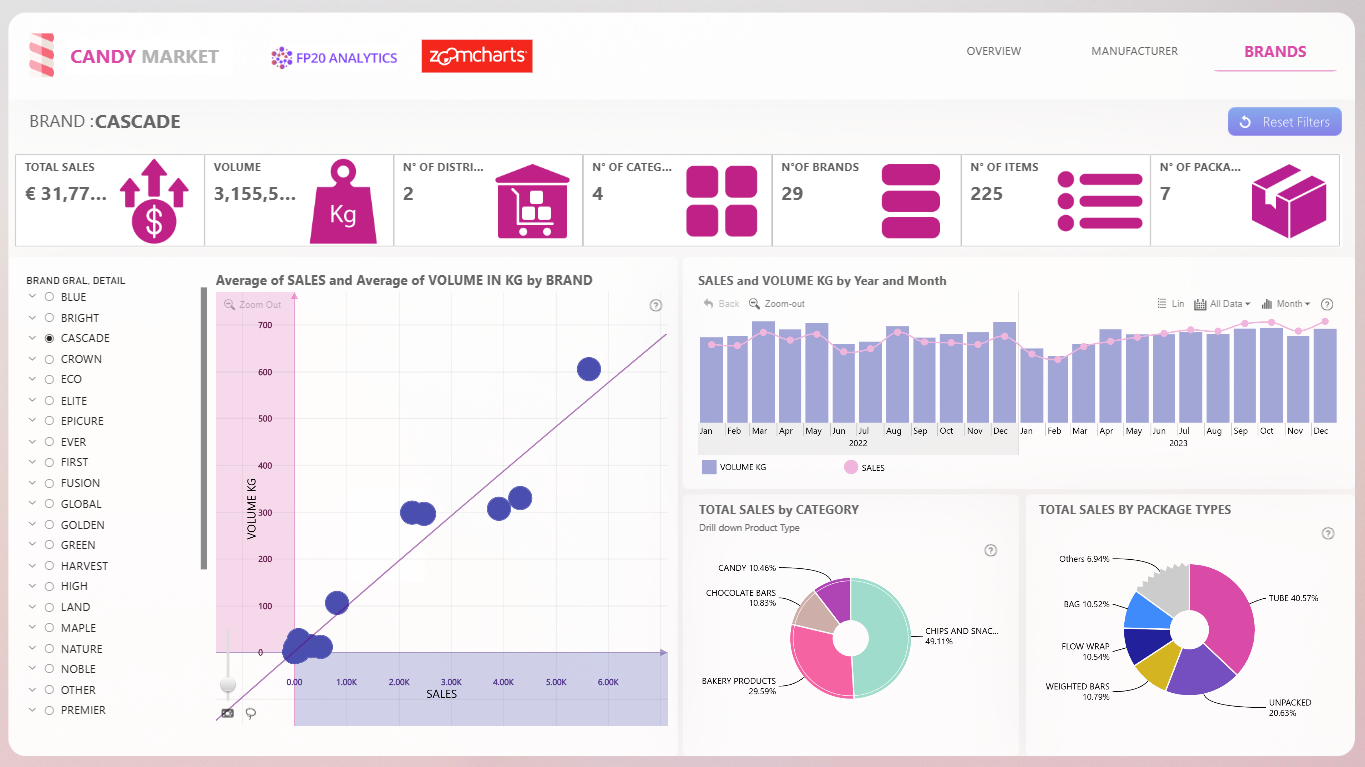Select the BRIGHT brand radio button

49,318
